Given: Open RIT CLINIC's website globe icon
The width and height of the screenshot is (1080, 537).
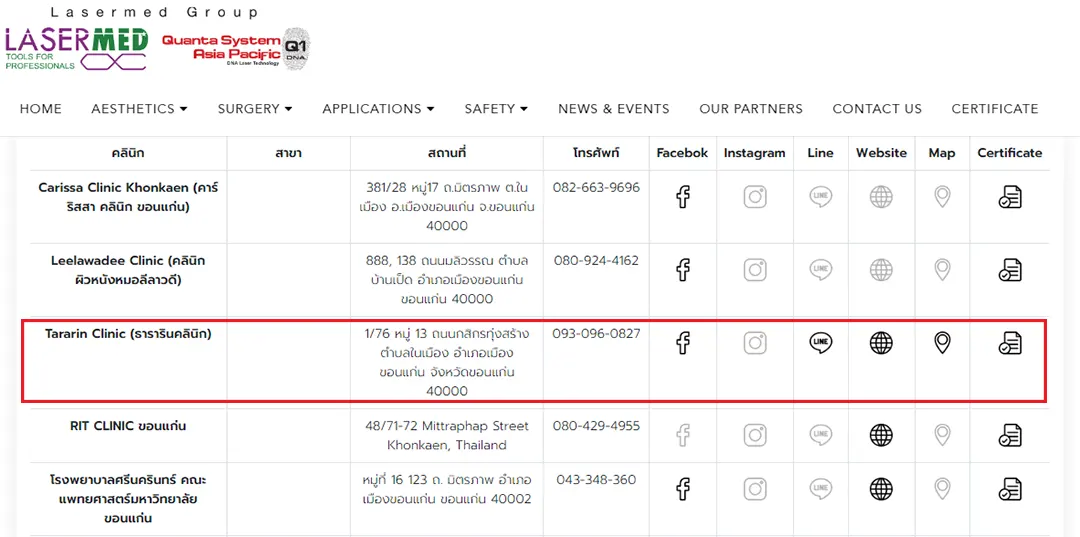Looking at the screenshot, I should (881, 435).
